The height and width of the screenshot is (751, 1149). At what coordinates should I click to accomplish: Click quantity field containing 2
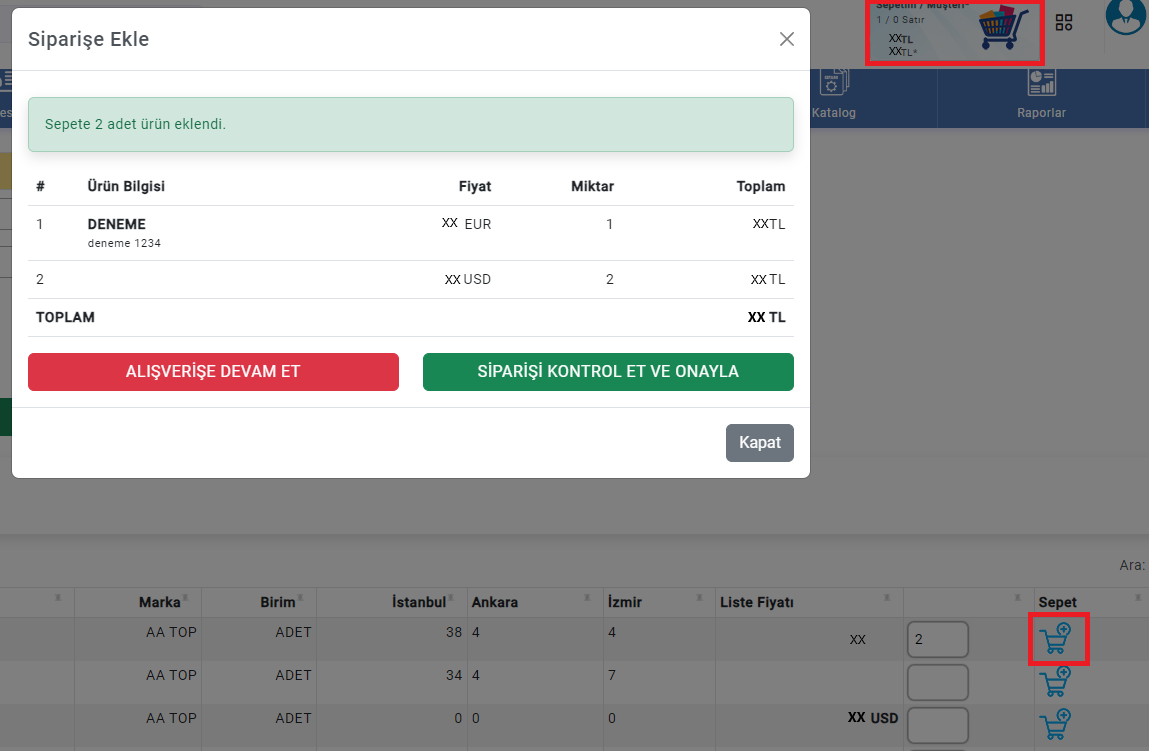[937, 639]
